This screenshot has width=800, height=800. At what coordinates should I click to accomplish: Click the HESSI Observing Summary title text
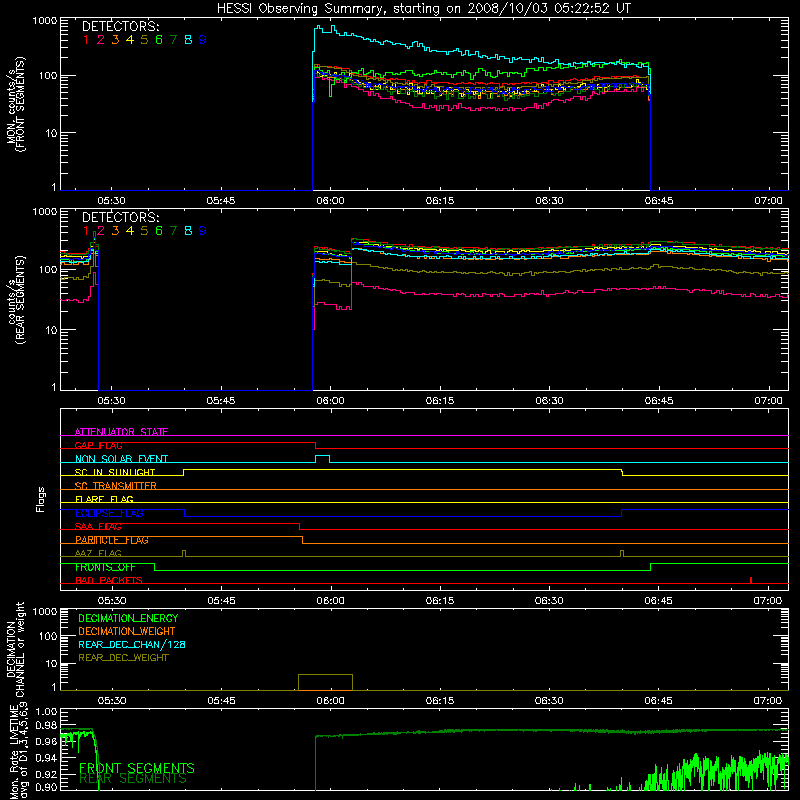click(x=423, y=9)
